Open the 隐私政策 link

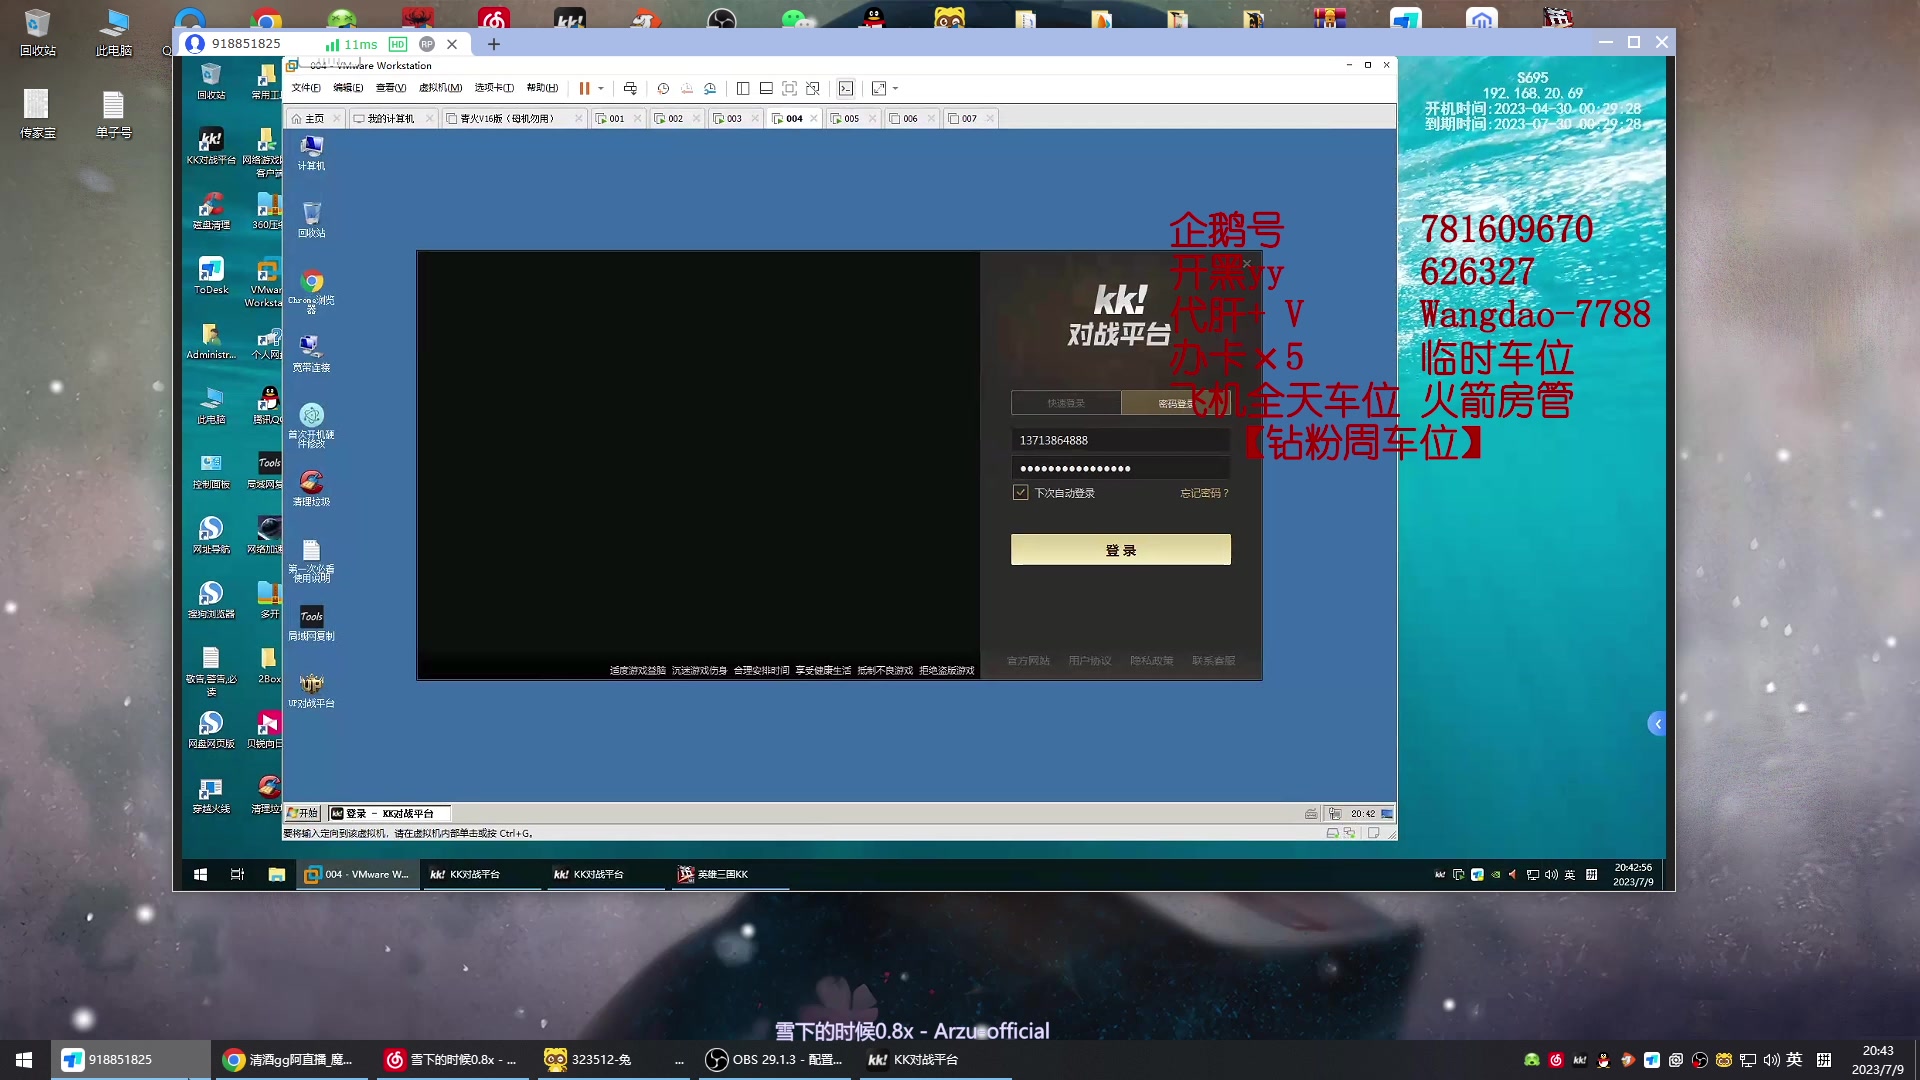coord(1151,661)
